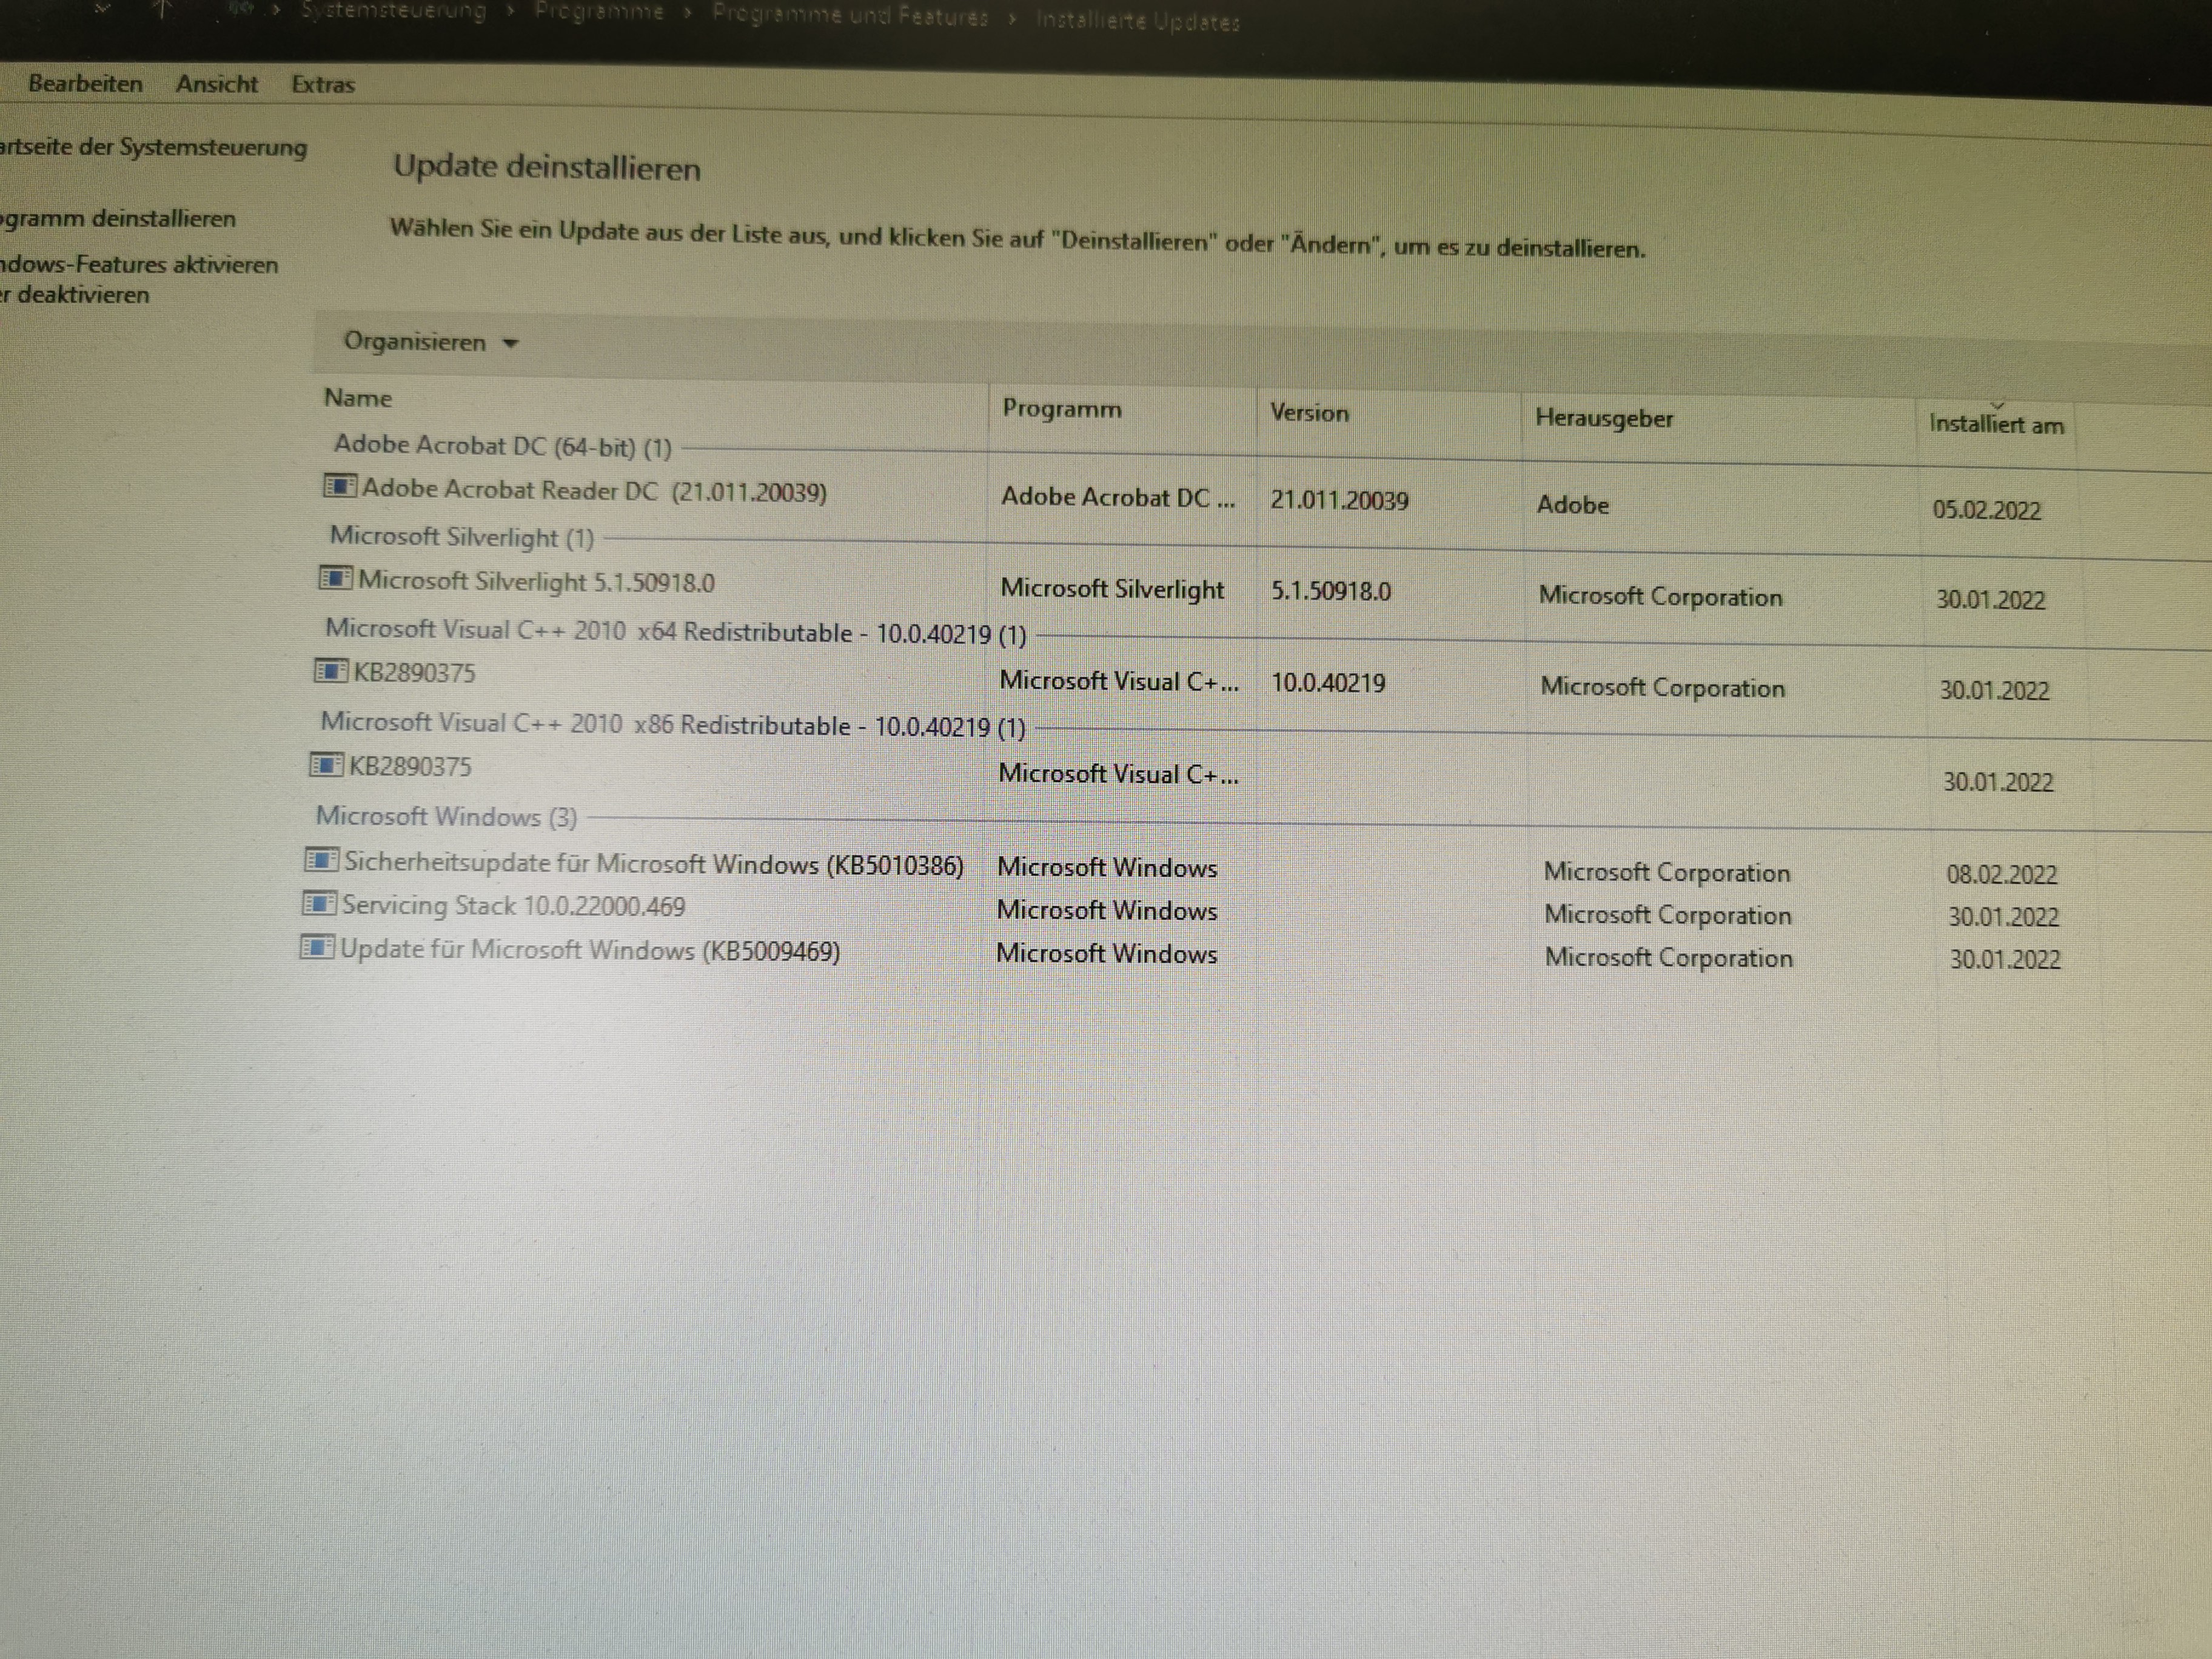Click the Sicherheitsupdate KB5010386 entry icon
Screen dimensions: 2212x1659
[x=321, y=859]
